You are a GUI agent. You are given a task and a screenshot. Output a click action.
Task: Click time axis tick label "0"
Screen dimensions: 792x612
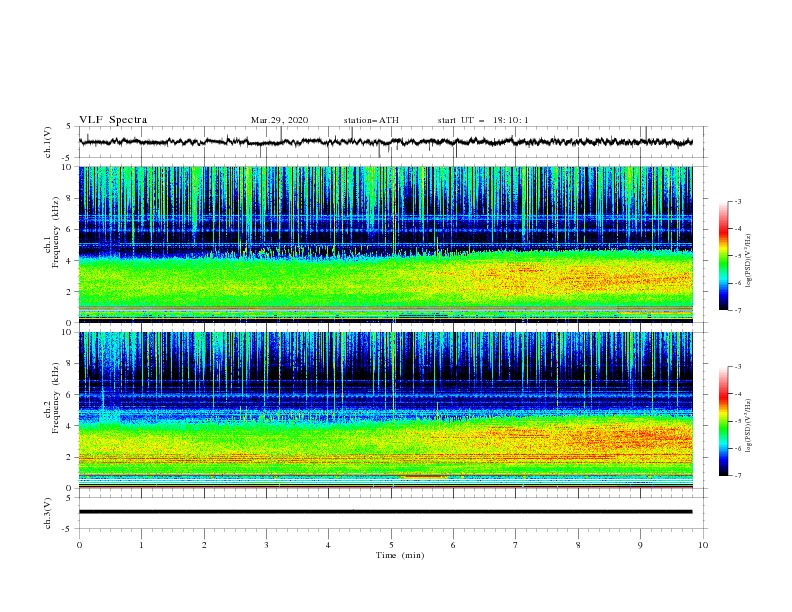[x=79, y=545]
